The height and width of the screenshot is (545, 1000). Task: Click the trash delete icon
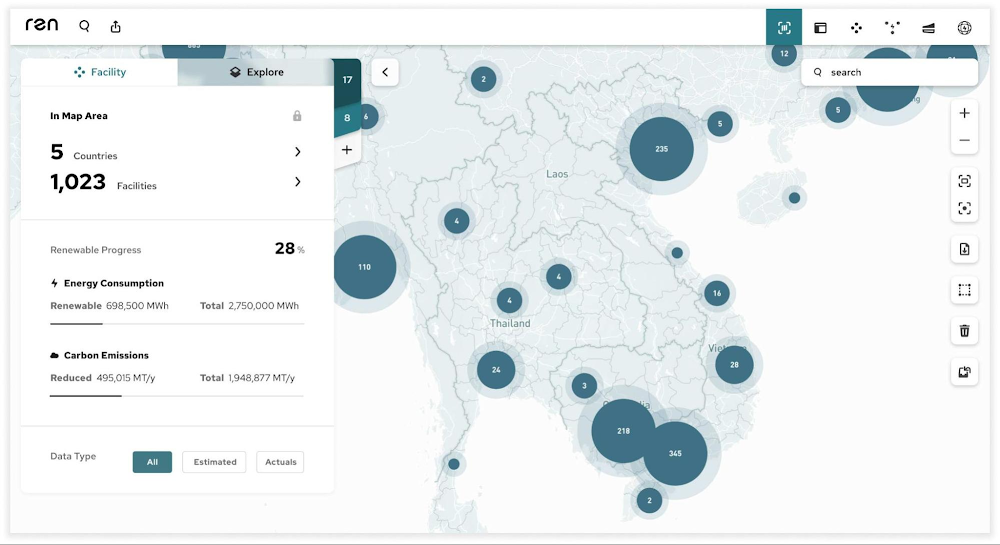pyautogui.click(x=964, y=331)
